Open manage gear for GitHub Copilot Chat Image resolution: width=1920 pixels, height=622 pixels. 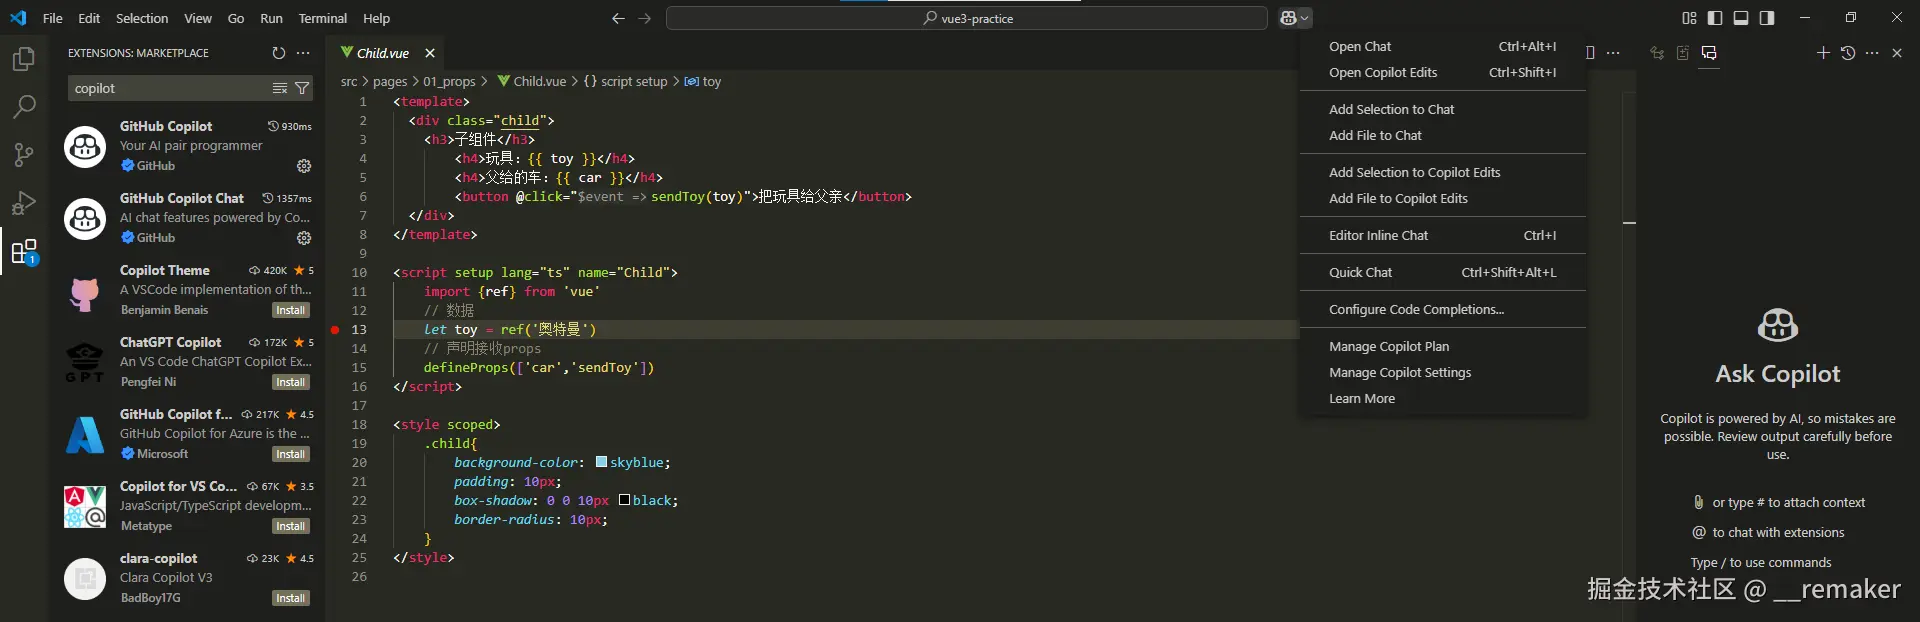coord(304,238)
